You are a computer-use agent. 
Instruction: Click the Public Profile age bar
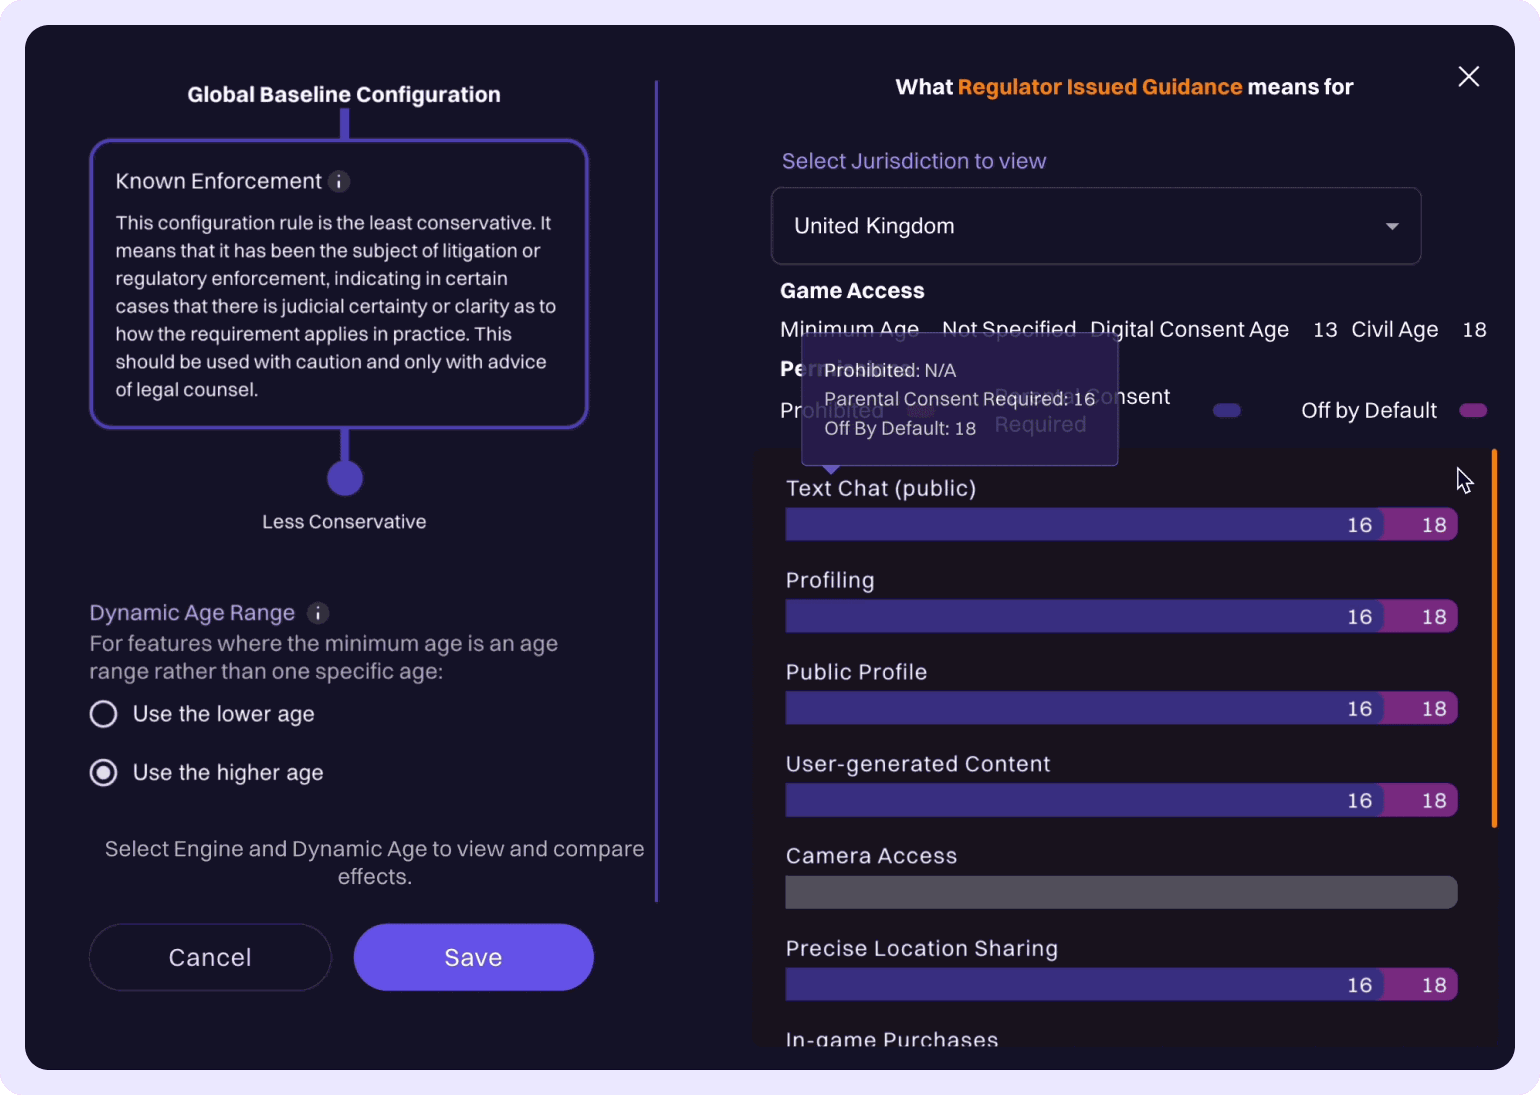tap(1120, 709)
